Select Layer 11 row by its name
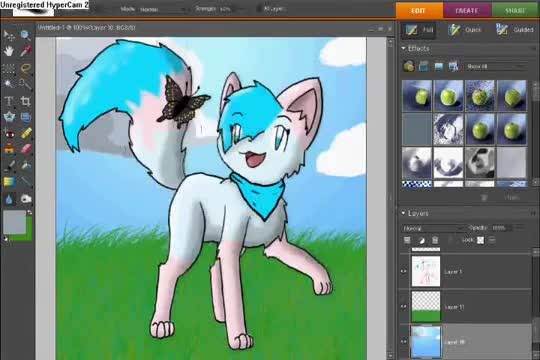Viewport: 540px width, 360px height. coord(455,307)
